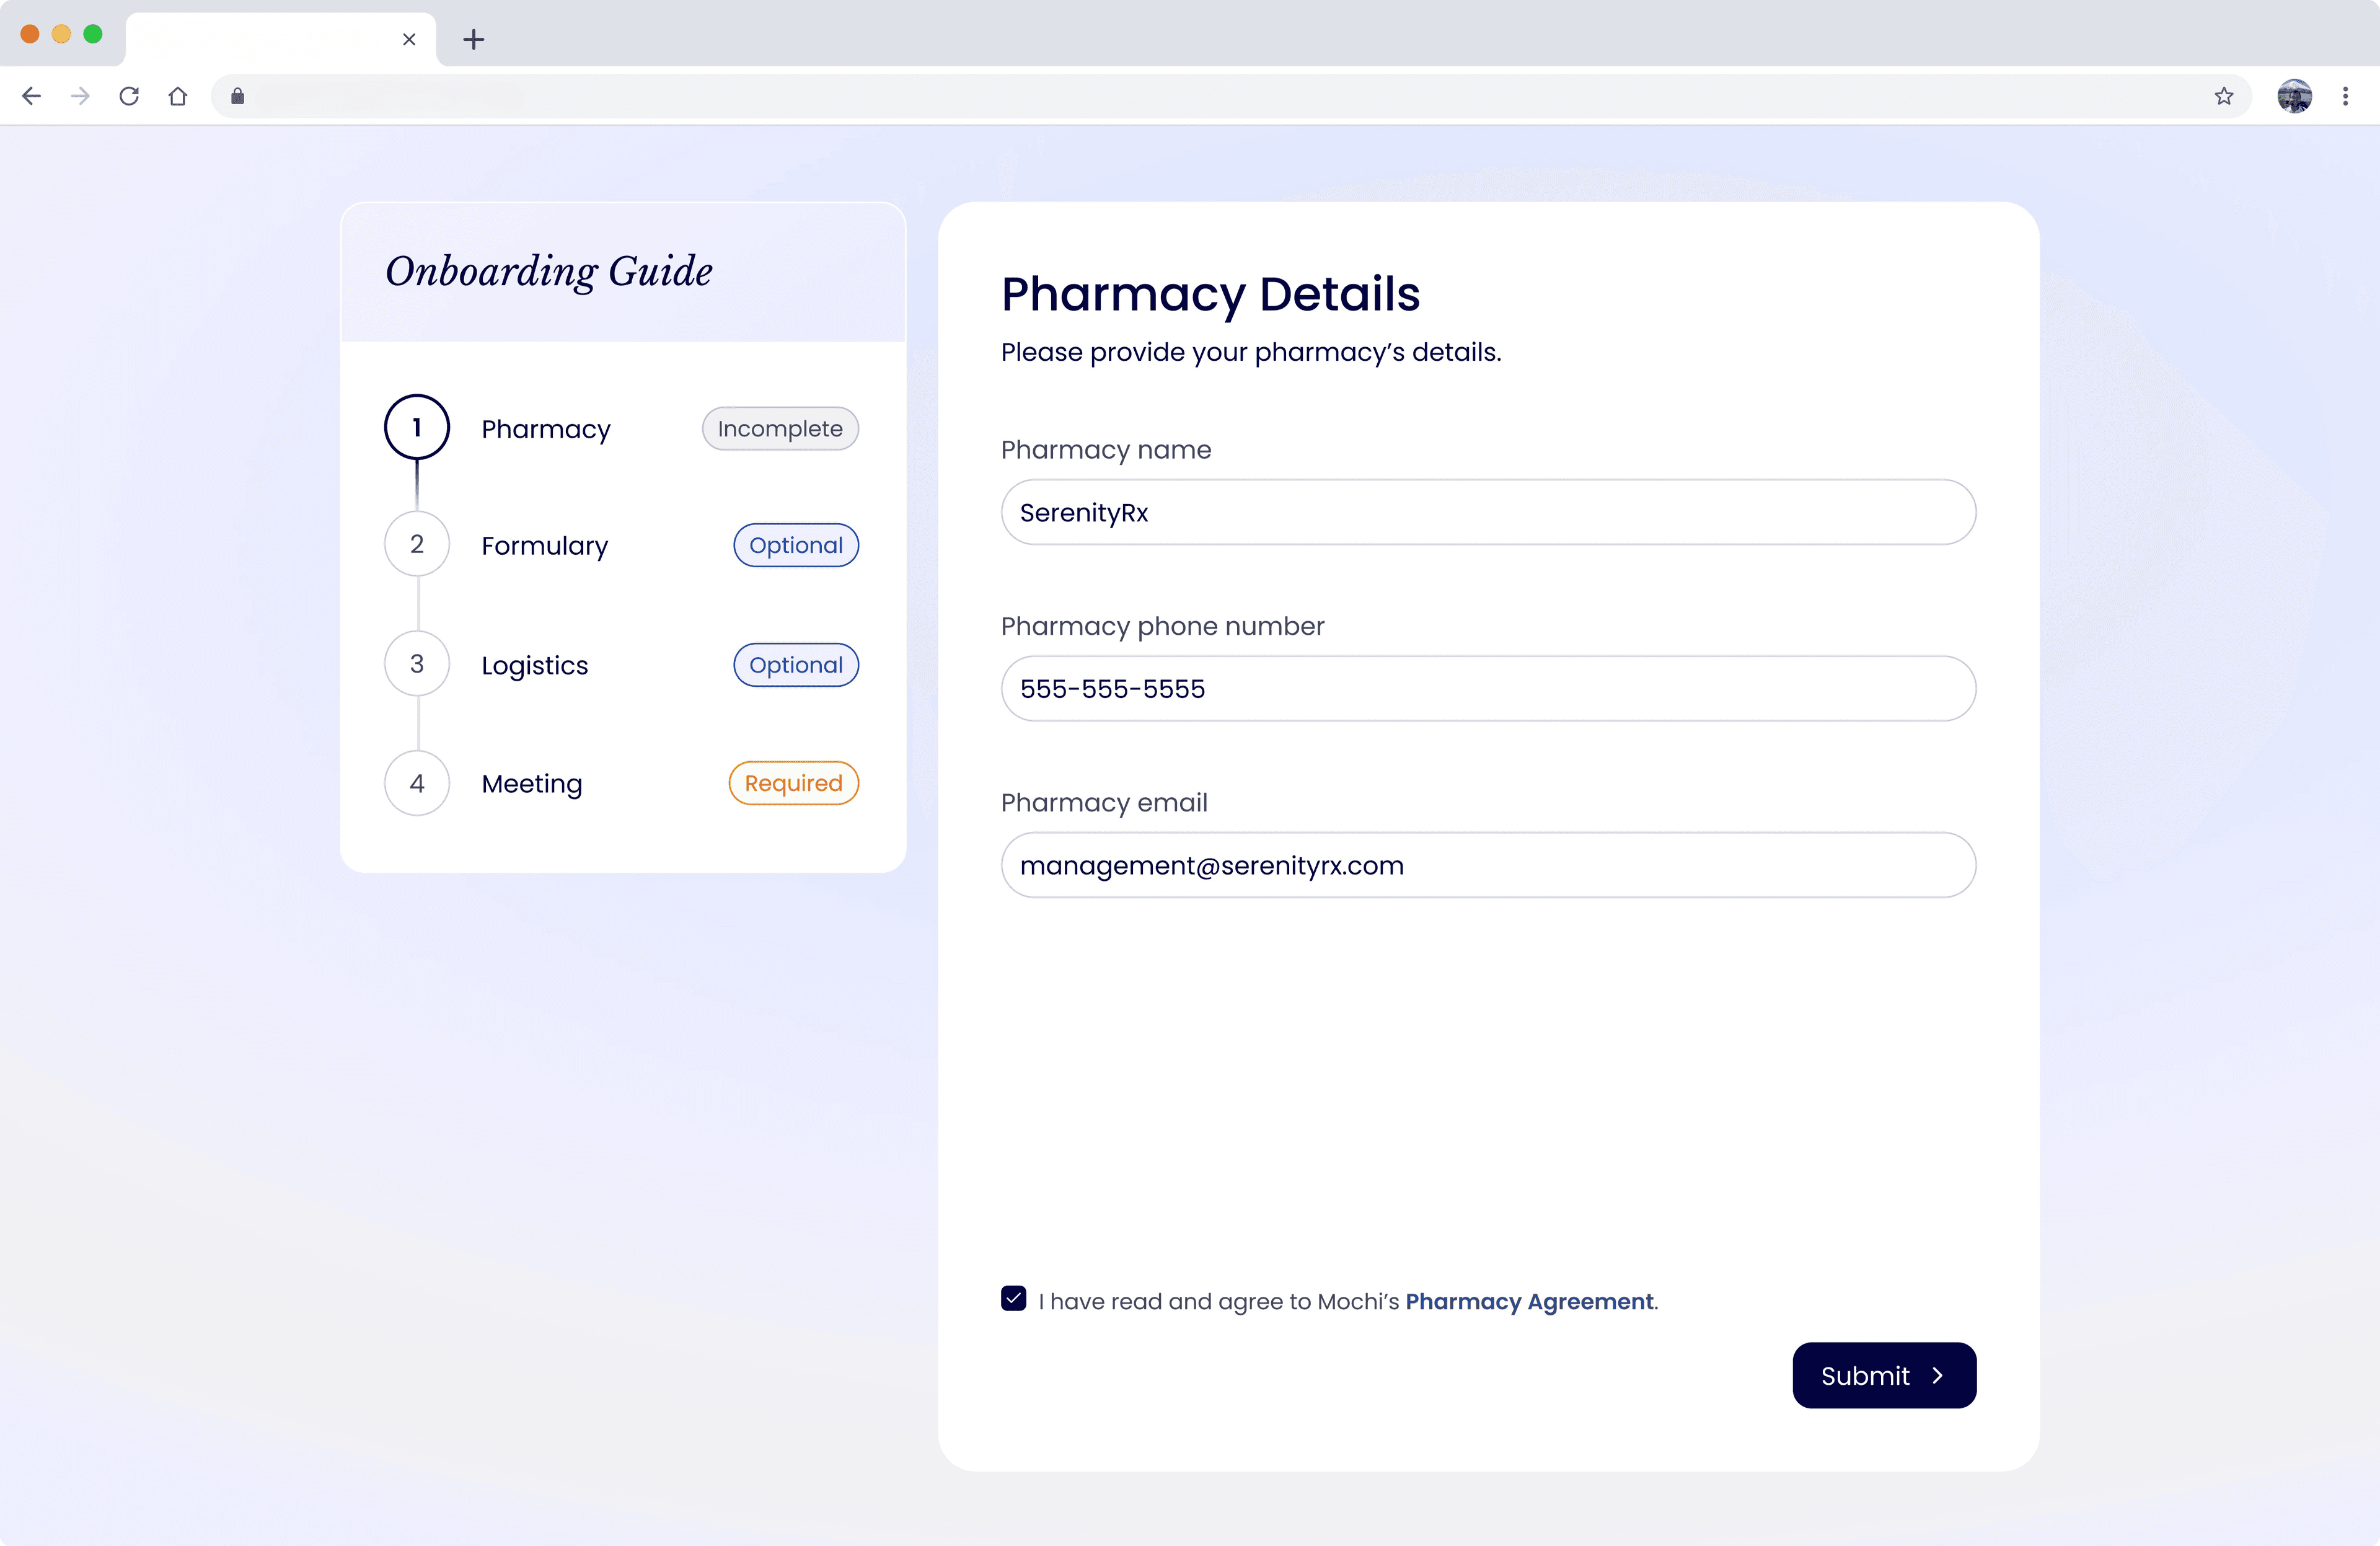Open the browser three-dot menu
2380x1546 pixels.
[2346, 96]
